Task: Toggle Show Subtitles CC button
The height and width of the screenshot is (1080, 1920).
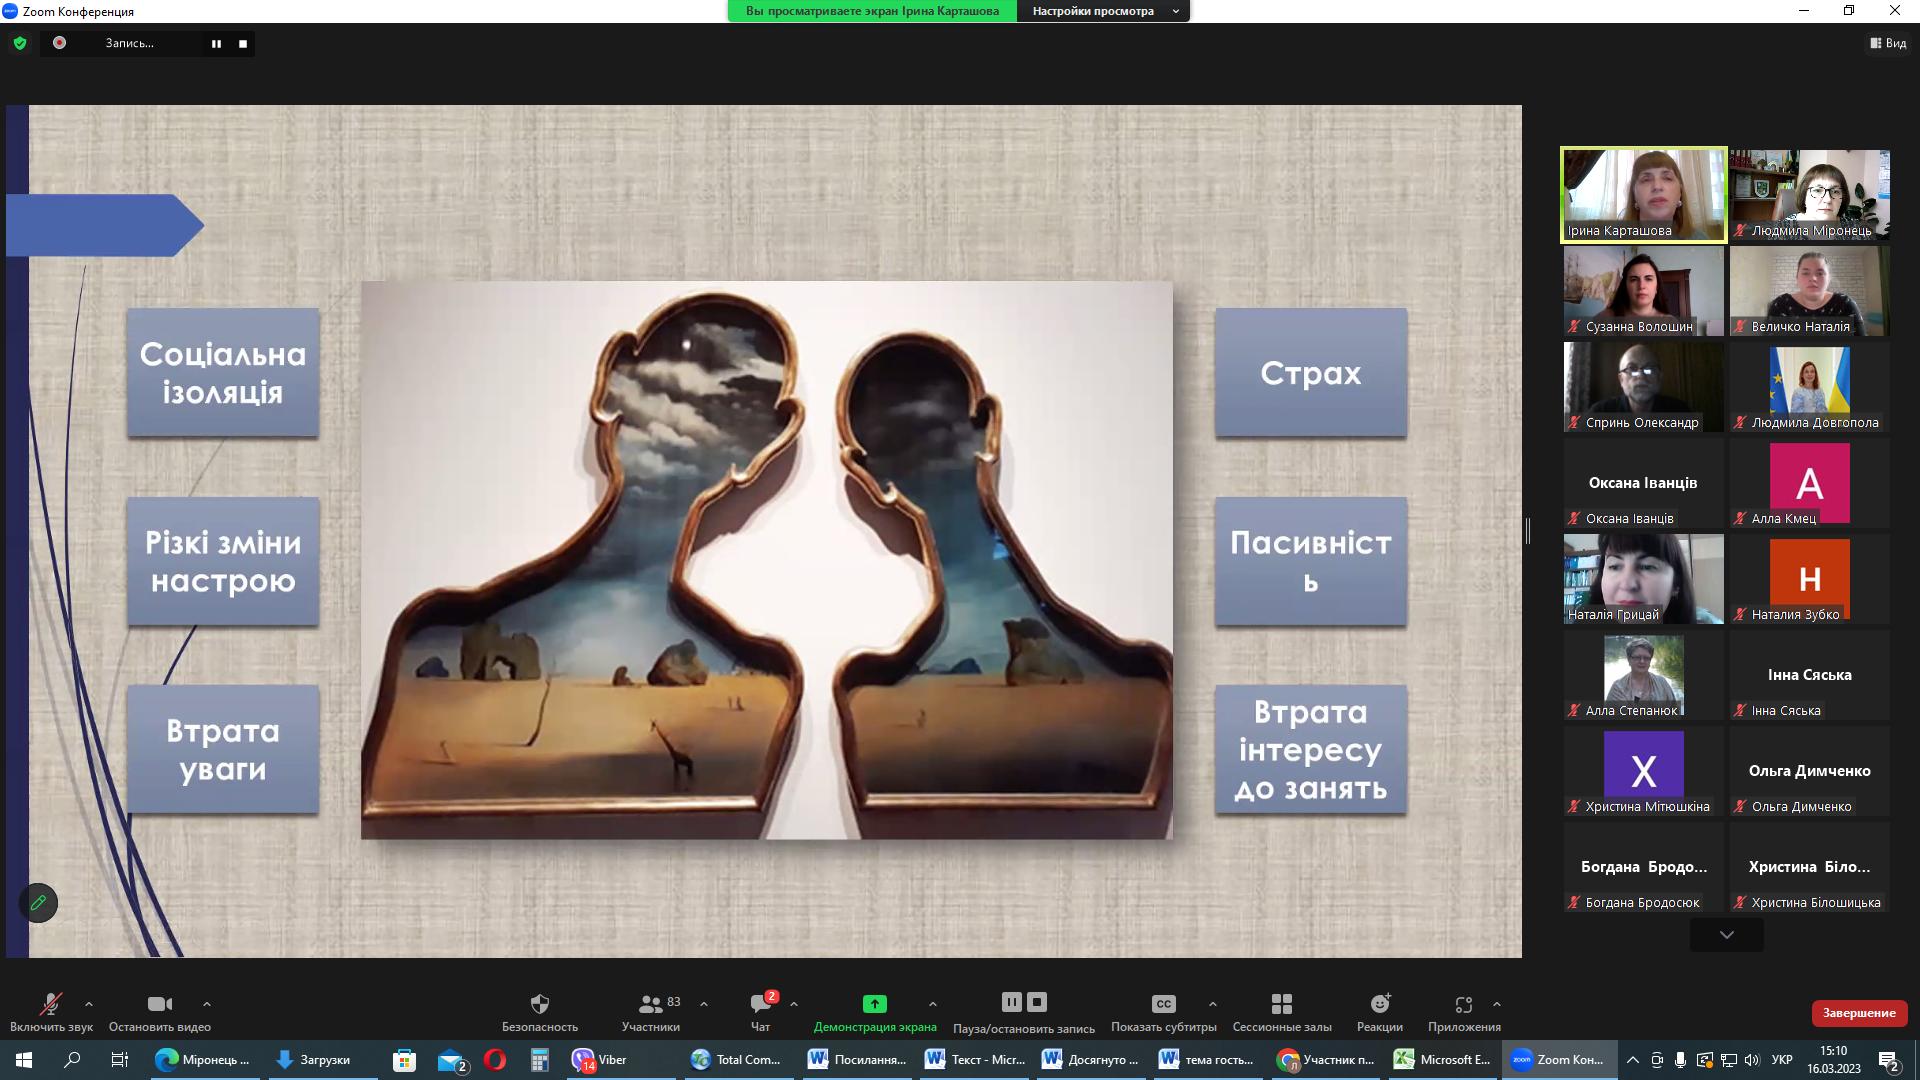Action: pos(1163,1004)
